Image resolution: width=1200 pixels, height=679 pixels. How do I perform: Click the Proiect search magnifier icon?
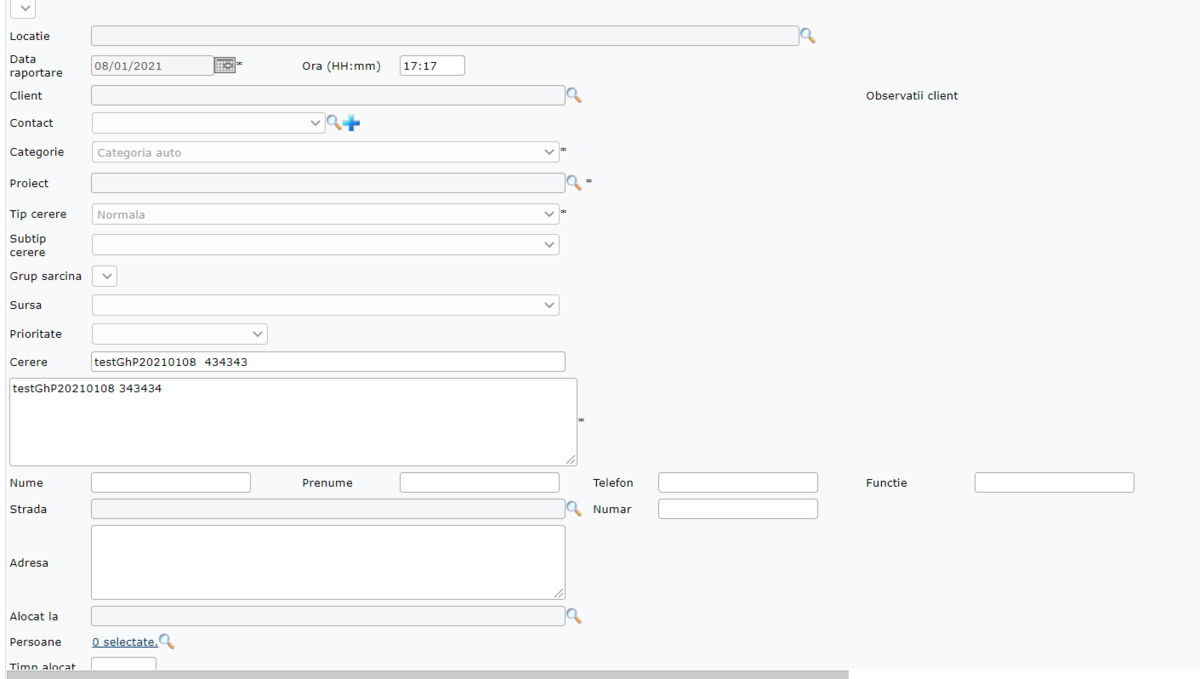(x=574, y=183)
